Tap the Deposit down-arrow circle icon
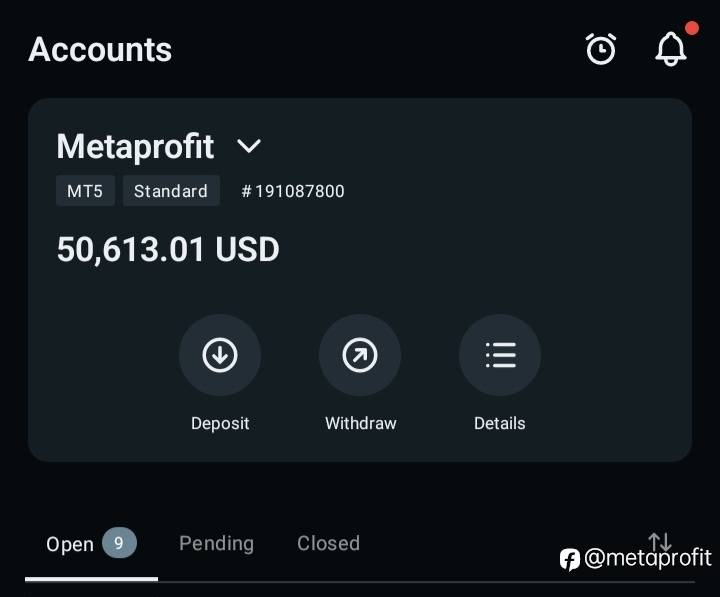720x597 pixels. point(220,355)
